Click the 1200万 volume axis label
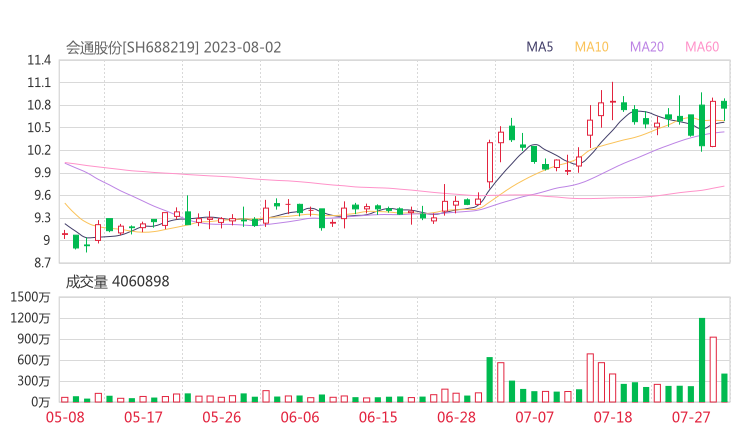740x440 pixels. (x=30, y=318)
